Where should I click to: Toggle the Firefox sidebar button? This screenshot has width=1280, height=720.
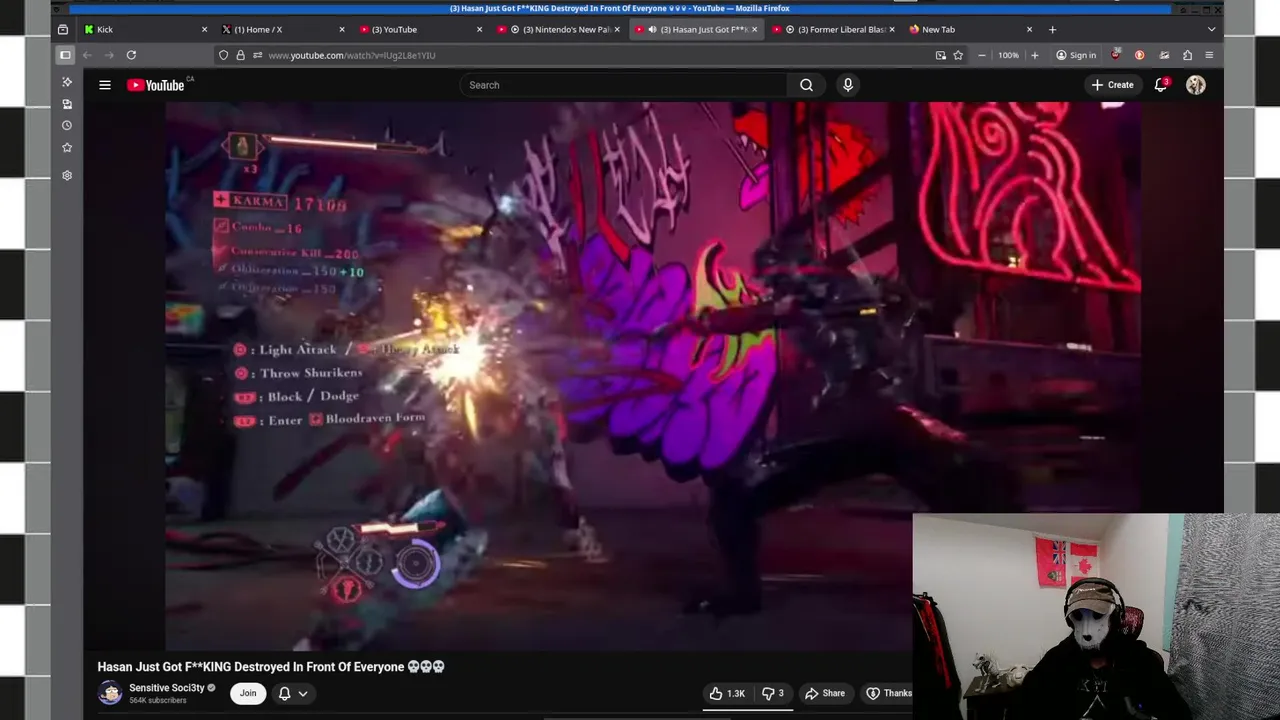(x=65, y=55)
